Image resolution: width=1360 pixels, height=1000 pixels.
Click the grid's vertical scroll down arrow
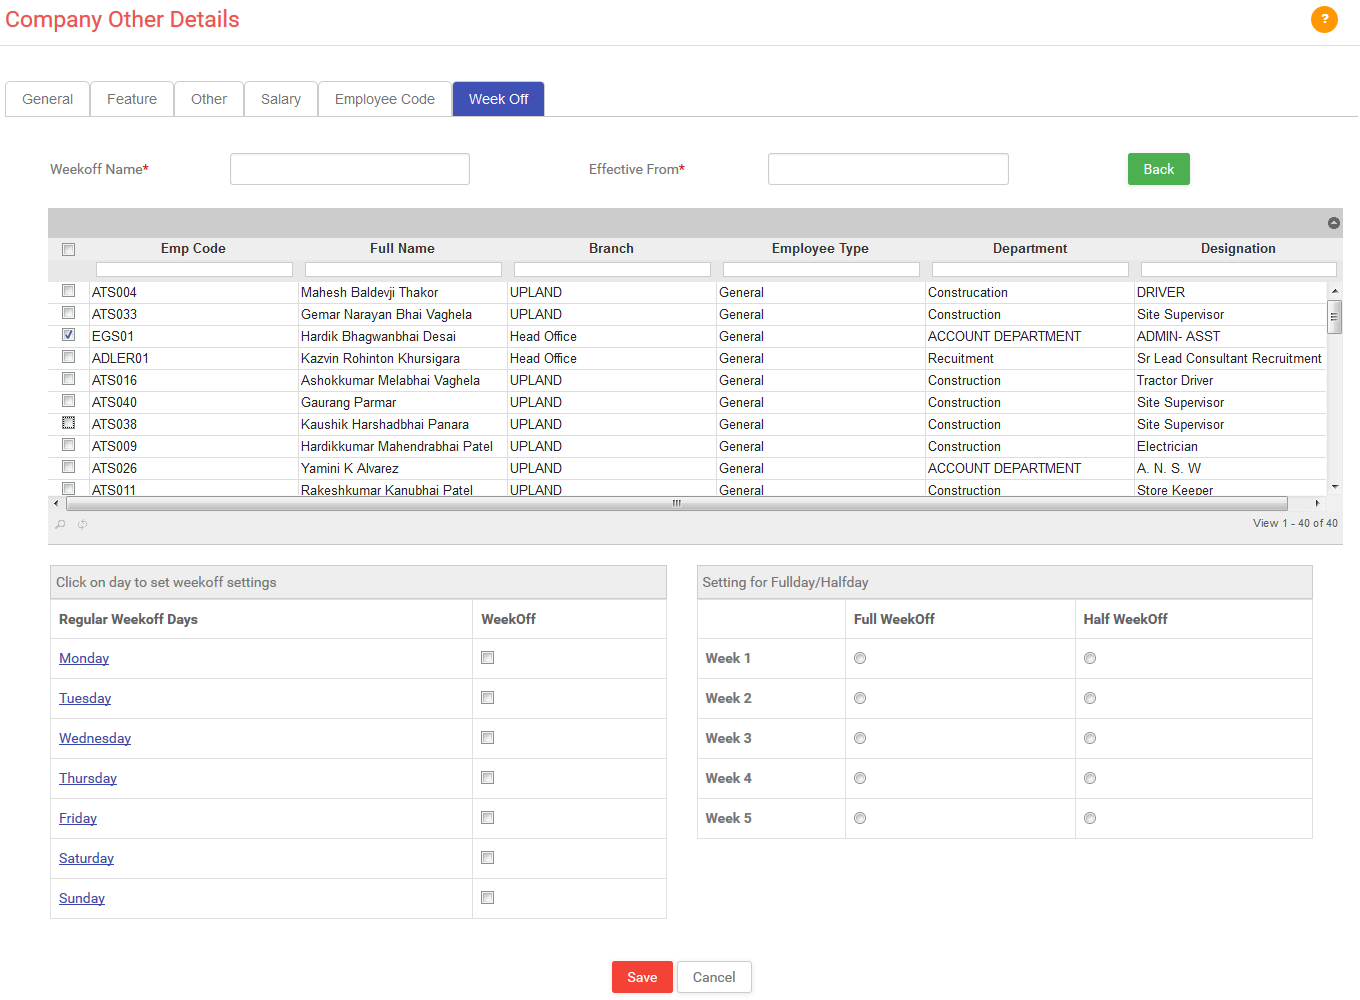1334,488
